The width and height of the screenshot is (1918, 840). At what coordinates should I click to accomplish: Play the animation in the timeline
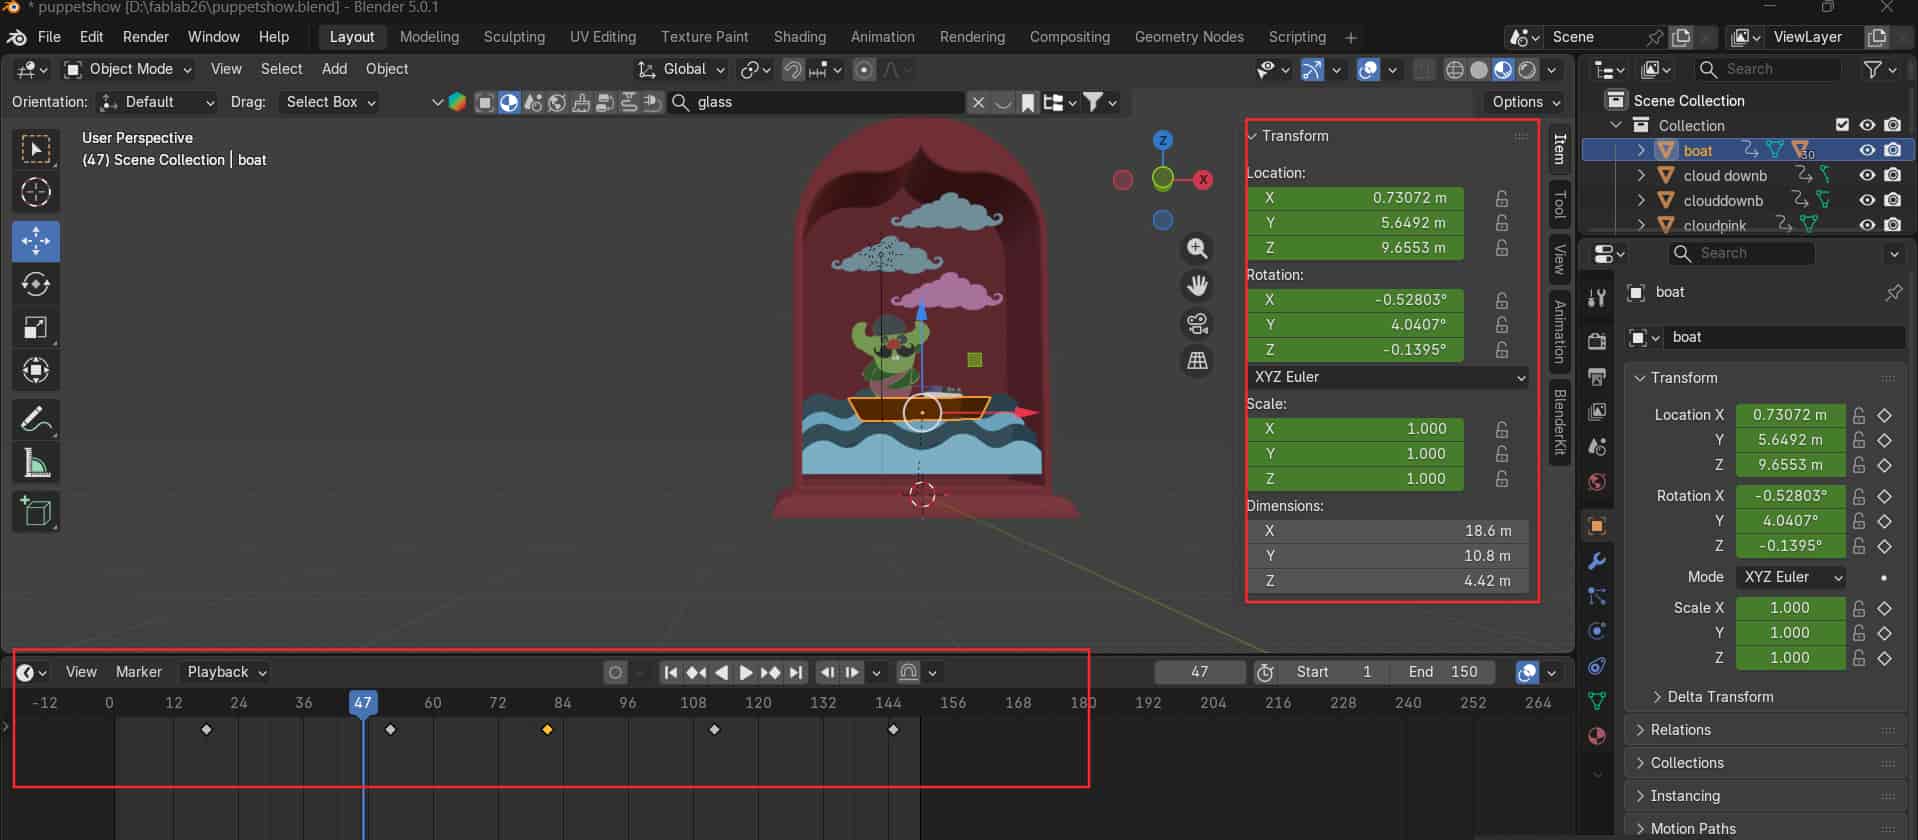pyautogui.click(x=746, y=673)
